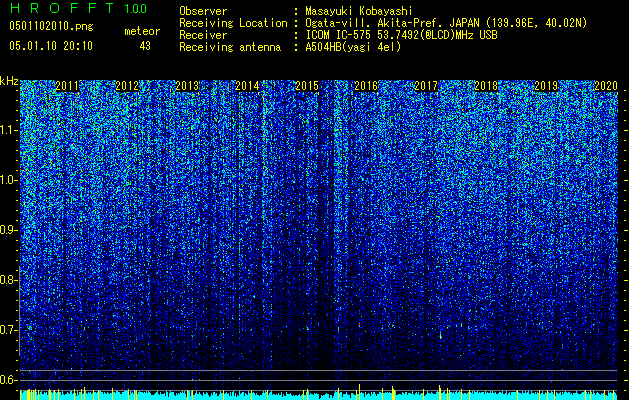Click the red echo spot near 2016
Image resolution: width=629 pixels, height=400 pixels.
359,324
